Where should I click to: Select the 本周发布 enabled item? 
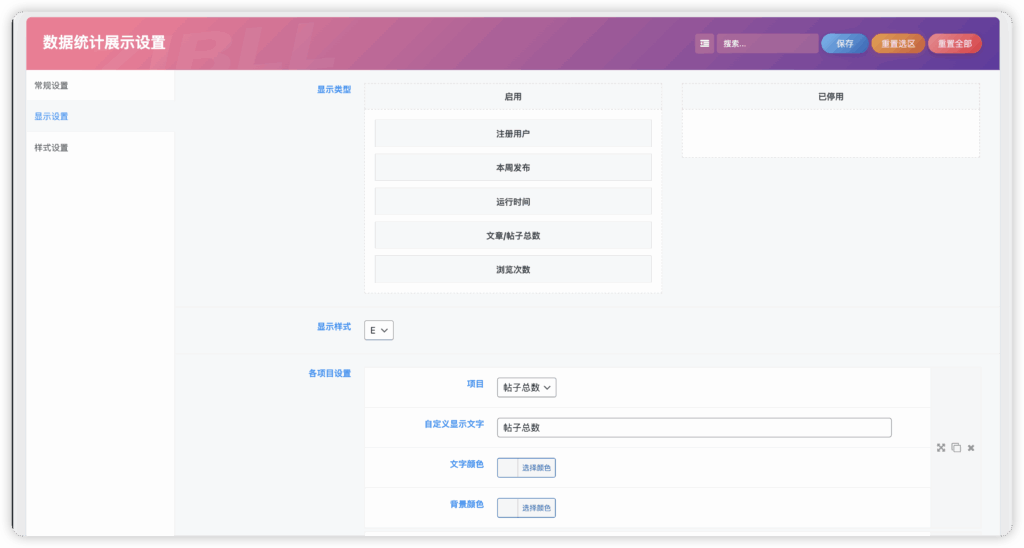pyautogui.click(x=513, y=168)
